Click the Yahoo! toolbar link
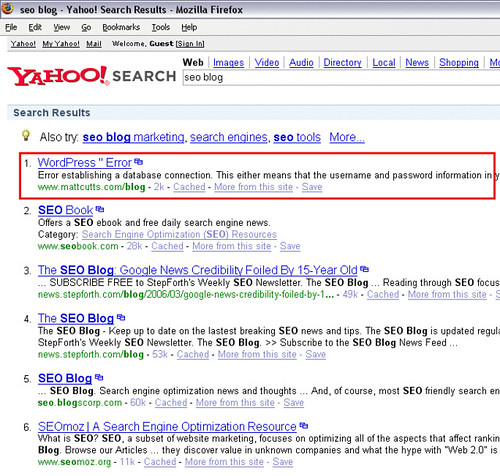 point(23,44)
